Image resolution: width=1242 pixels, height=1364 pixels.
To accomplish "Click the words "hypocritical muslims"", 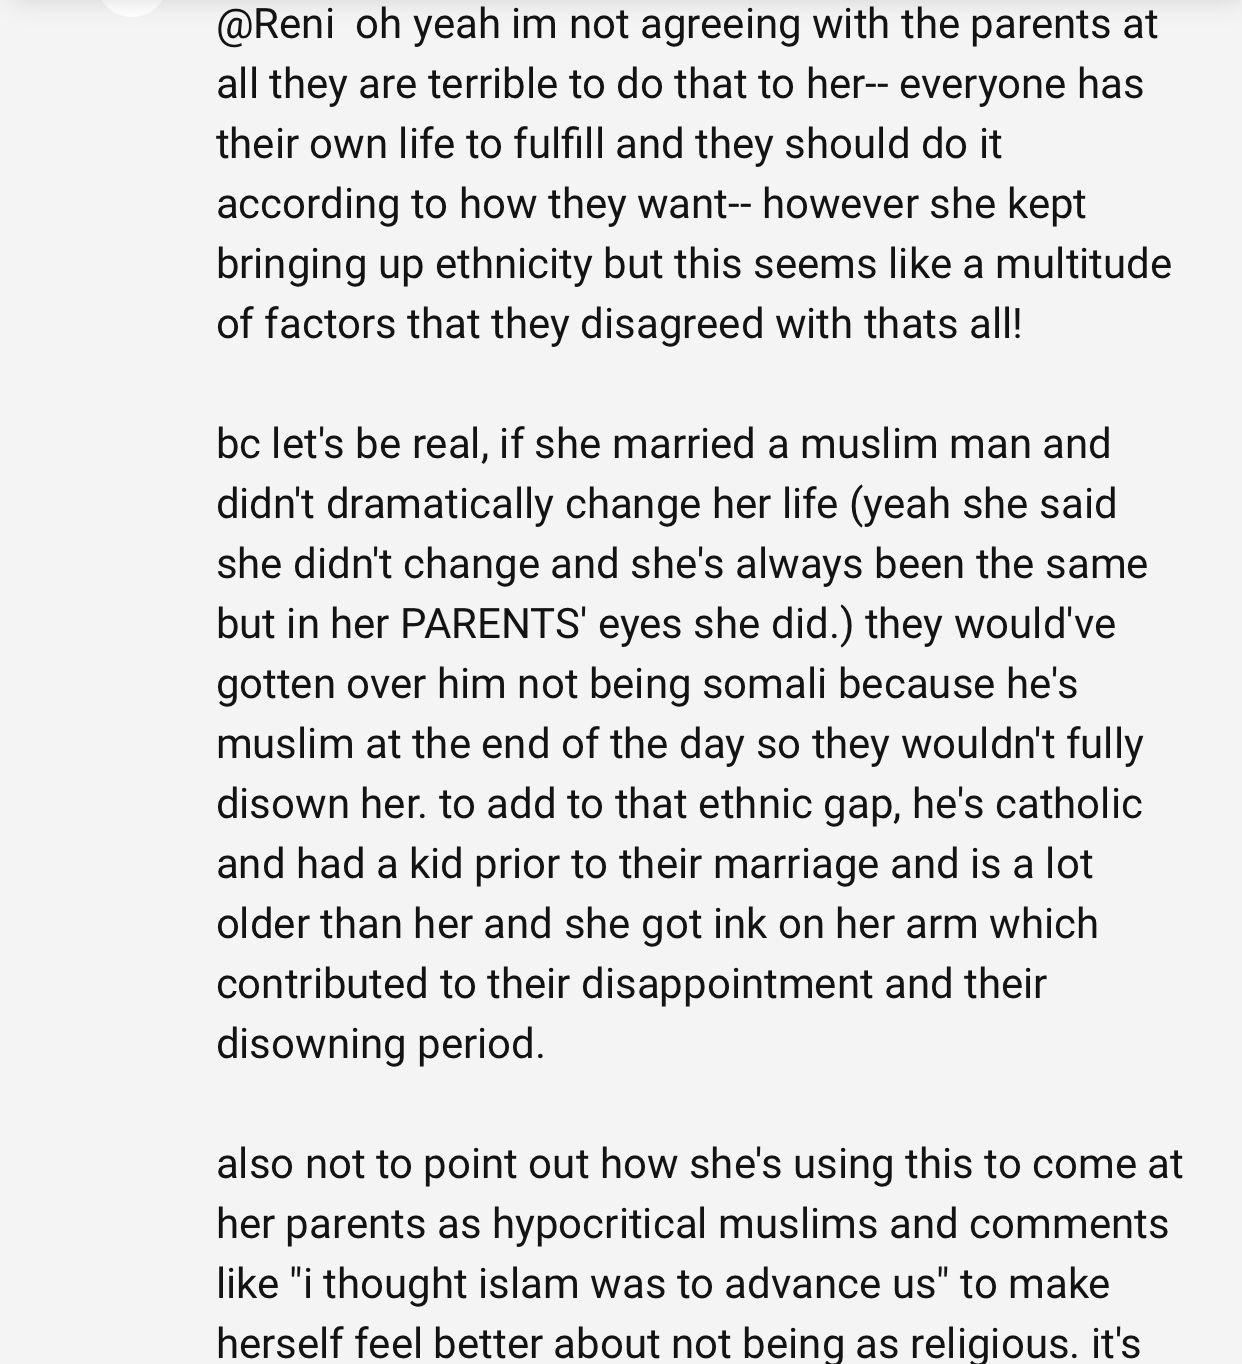I will (685, 1224).
